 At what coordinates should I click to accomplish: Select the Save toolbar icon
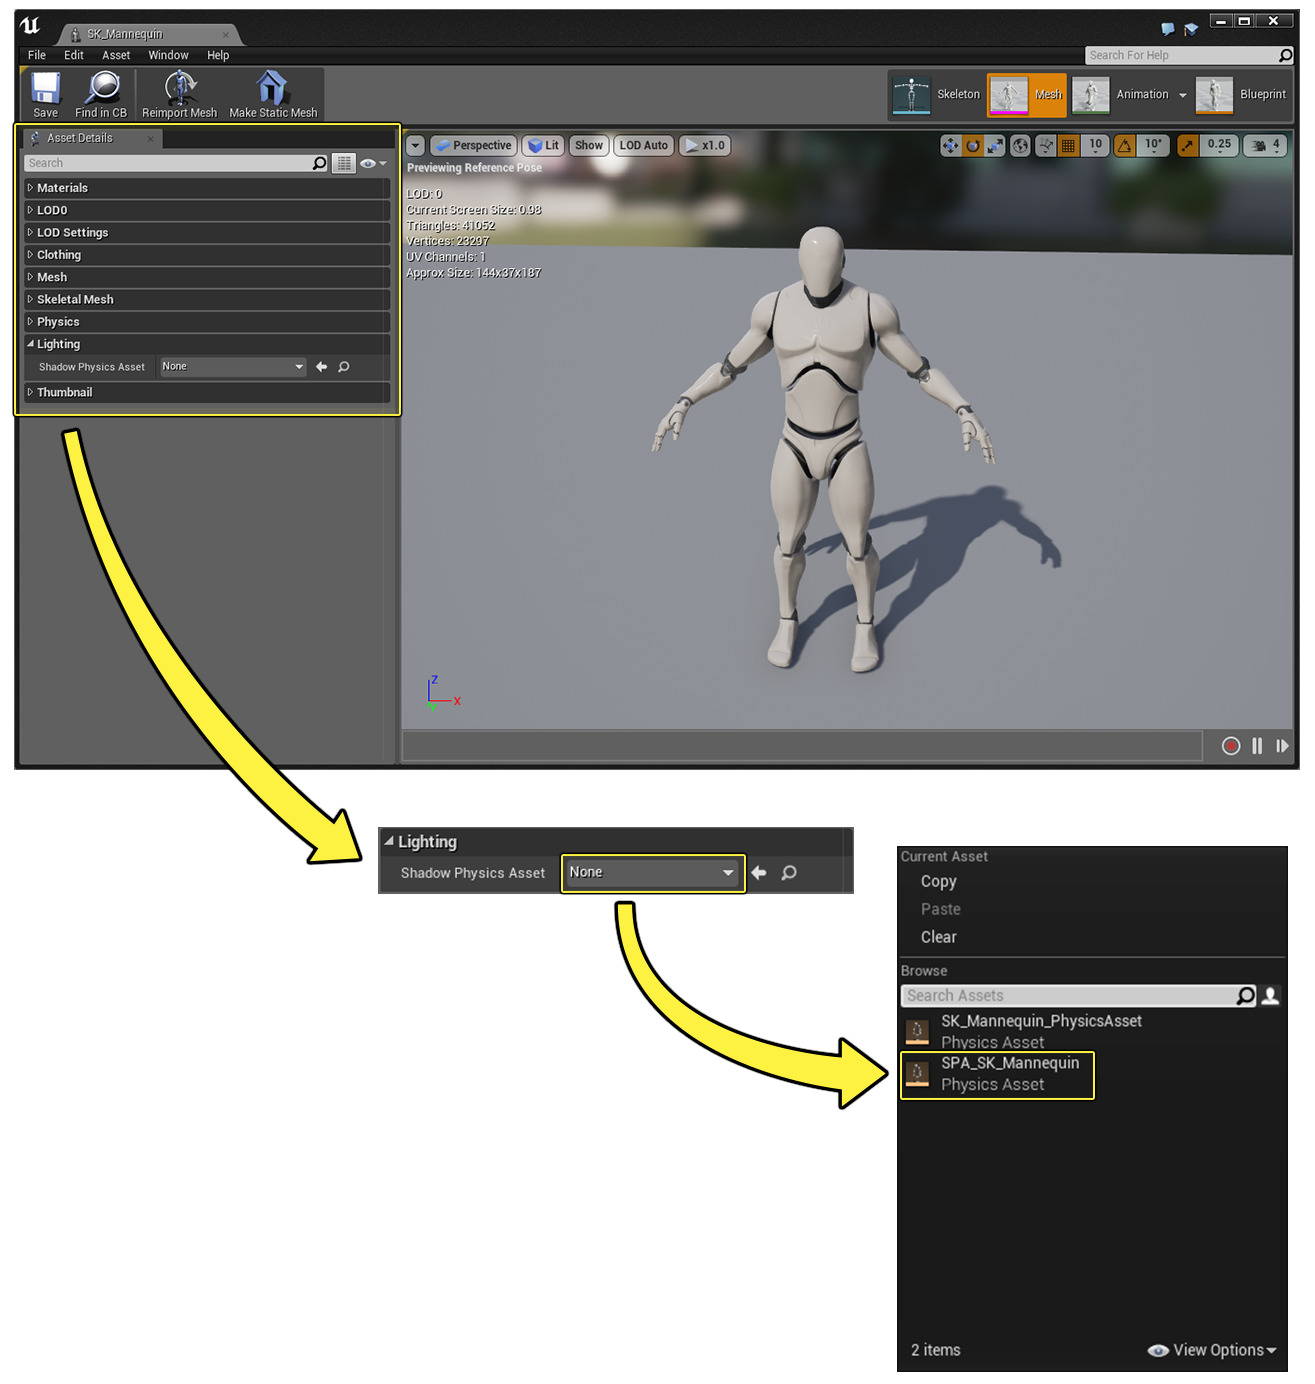pos(44,92)
